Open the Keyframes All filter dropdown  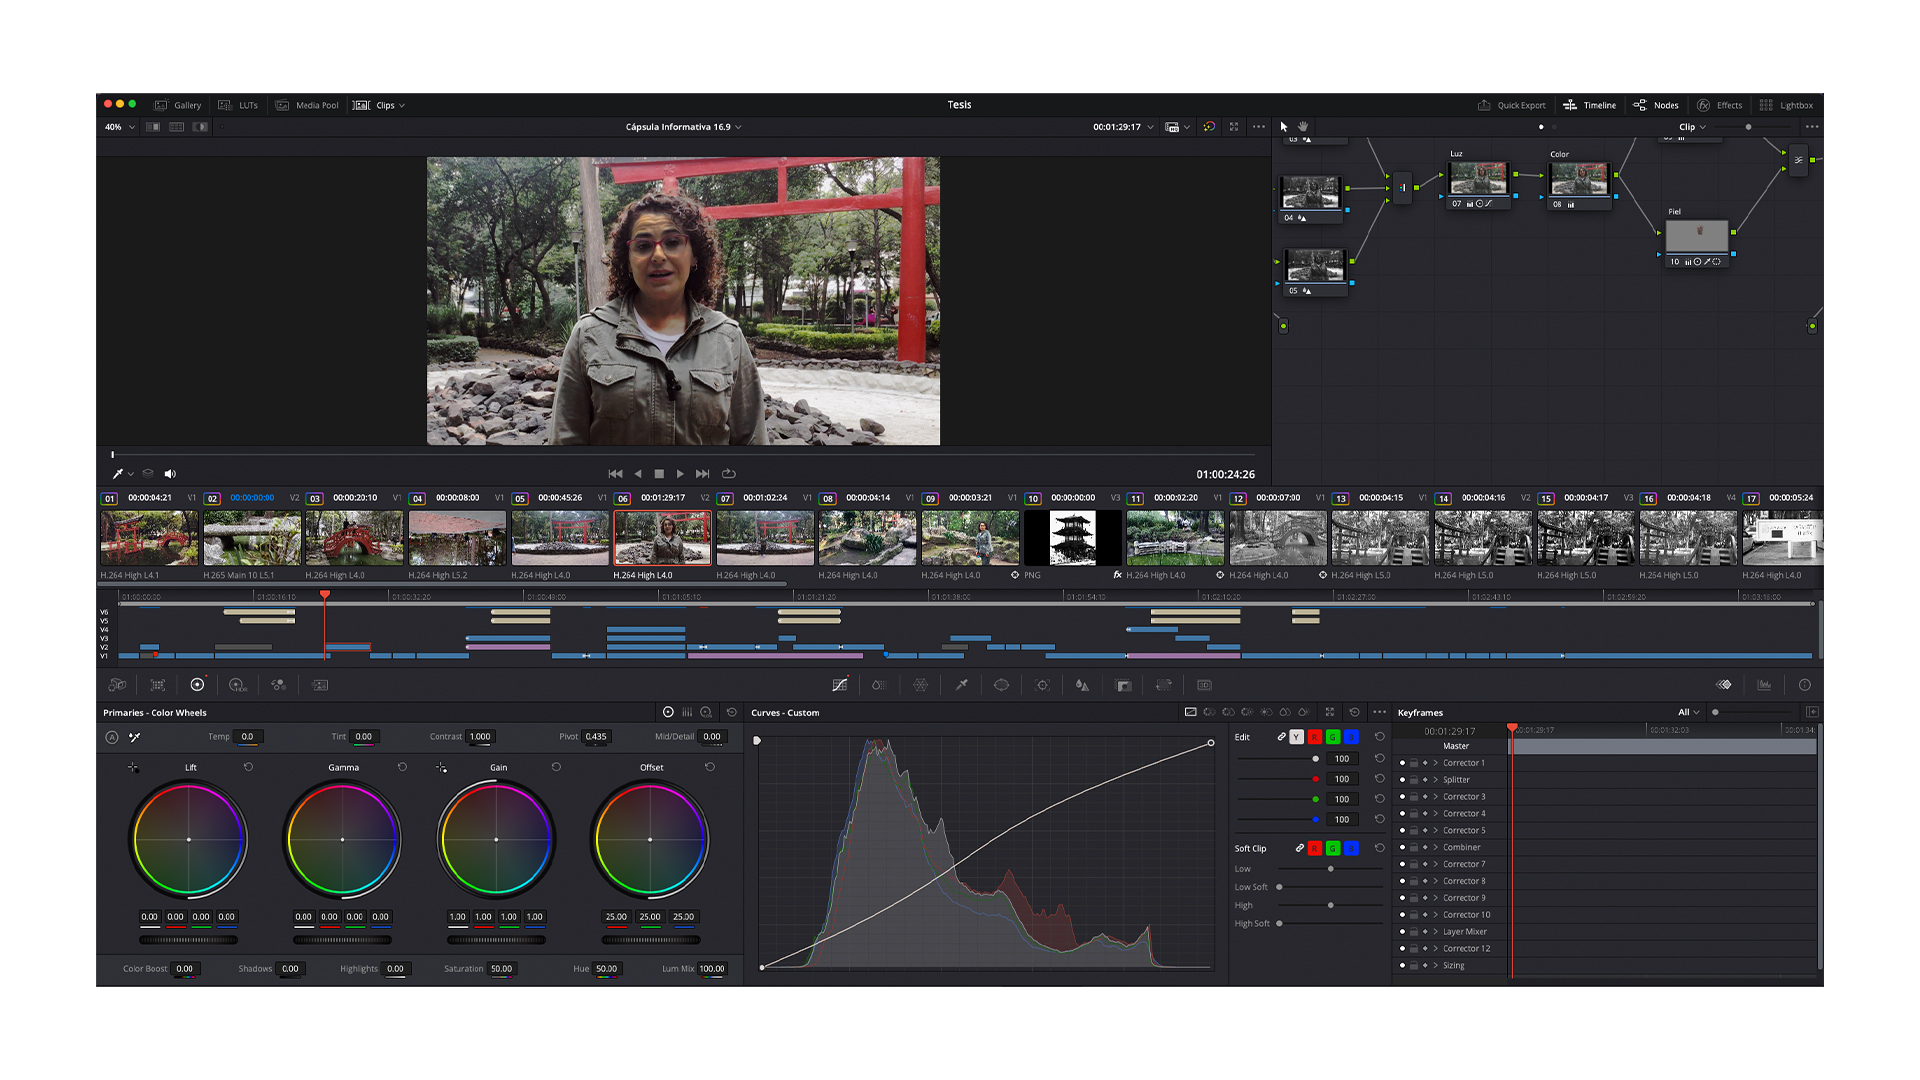1687,712
